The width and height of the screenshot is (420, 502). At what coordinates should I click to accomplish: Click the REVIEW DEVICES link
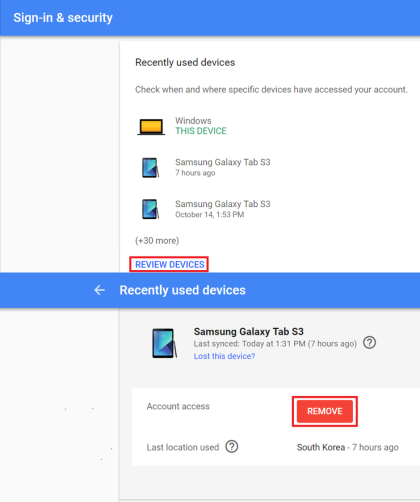[169, 264]
